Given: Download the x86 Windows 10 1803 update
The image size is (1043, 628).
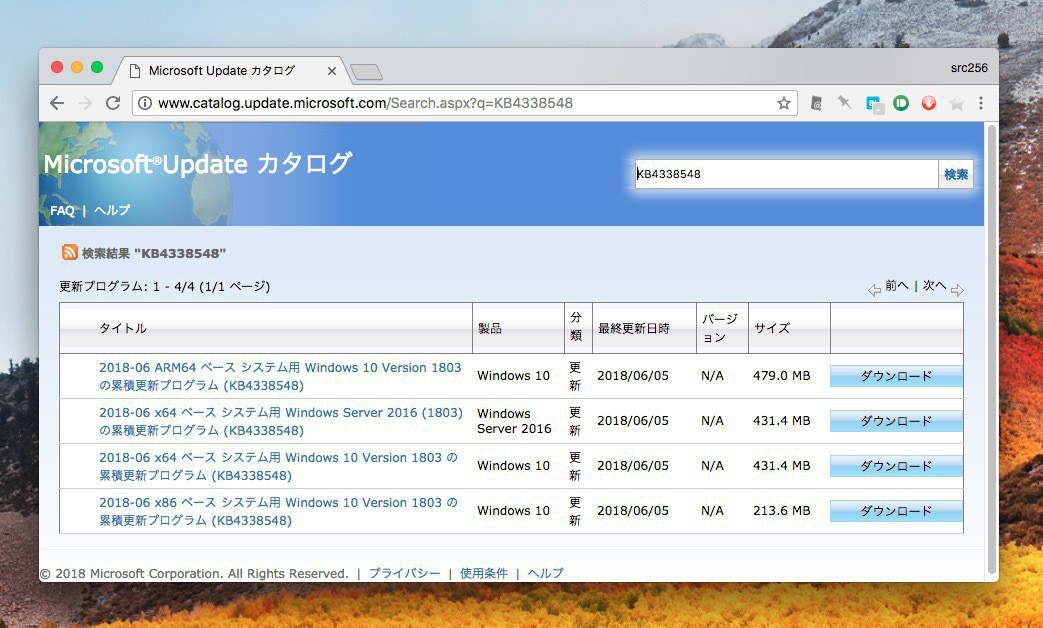Looking at the screenshot, I should (896, 511).
